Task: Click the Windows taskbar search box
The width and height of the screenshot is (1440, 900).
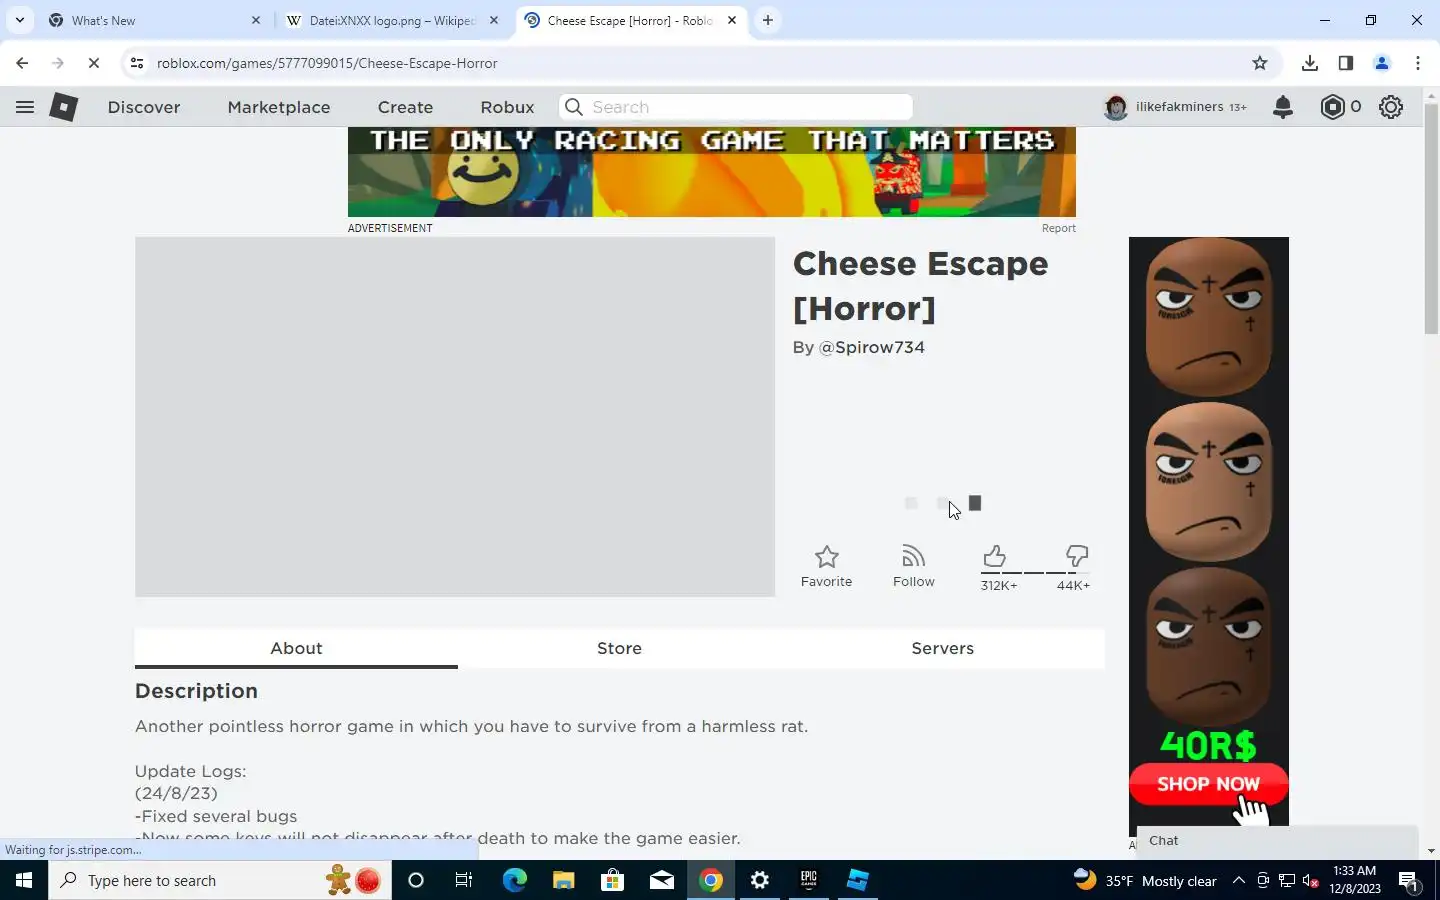Action: [220, 881]
